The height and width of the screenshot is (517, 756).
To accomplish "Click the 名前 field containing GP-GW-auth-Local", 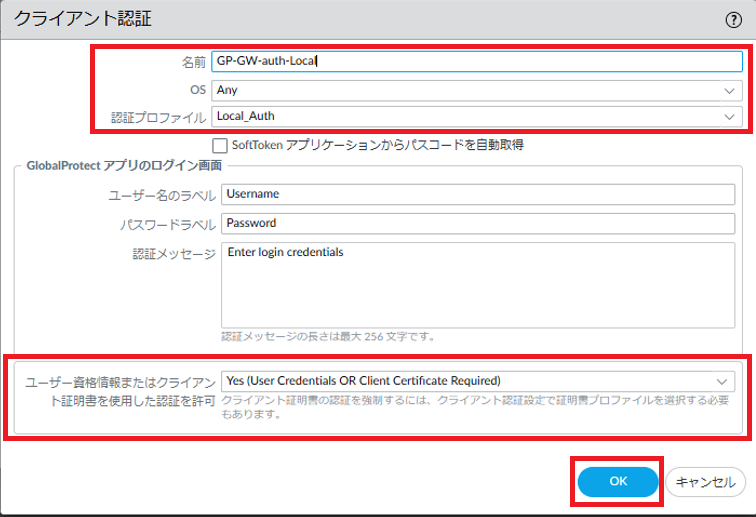I will tap(477, 61).
